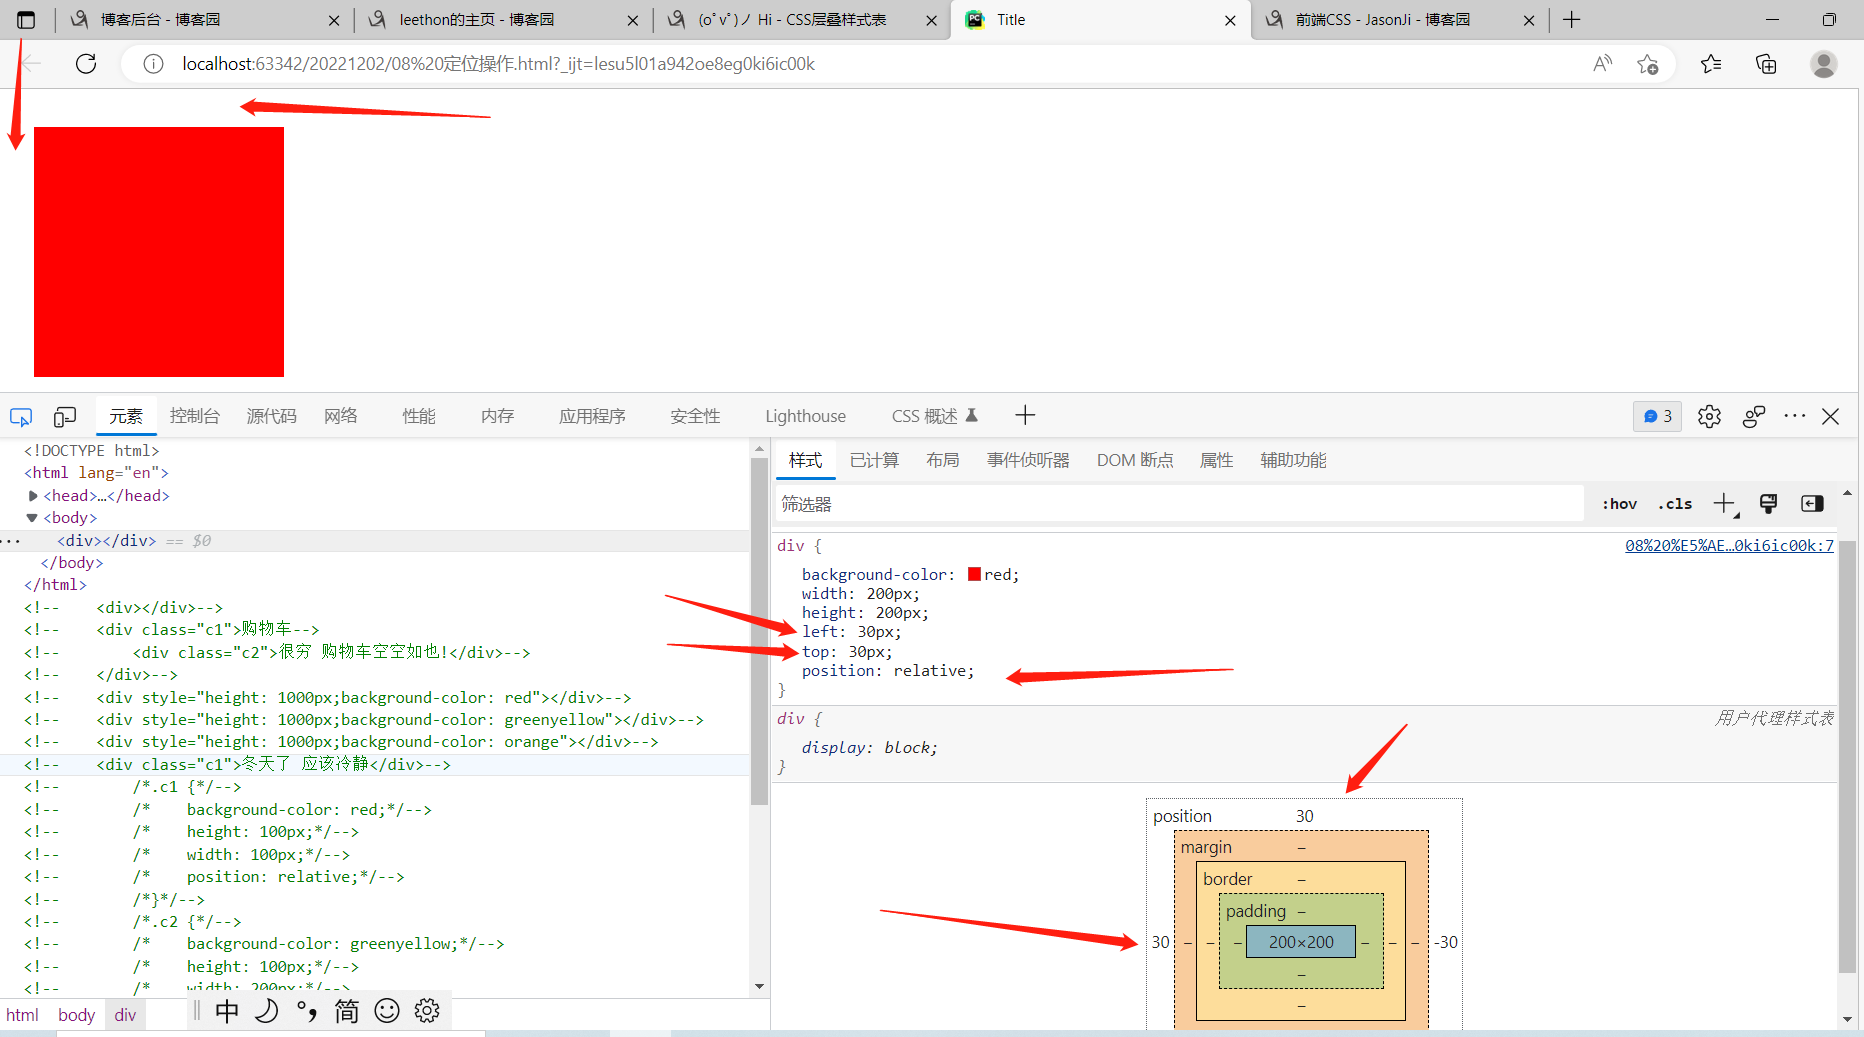Toggle the computed styles sidebar pane
Screen dimensions: 1864x1037
coord(1812,504)
